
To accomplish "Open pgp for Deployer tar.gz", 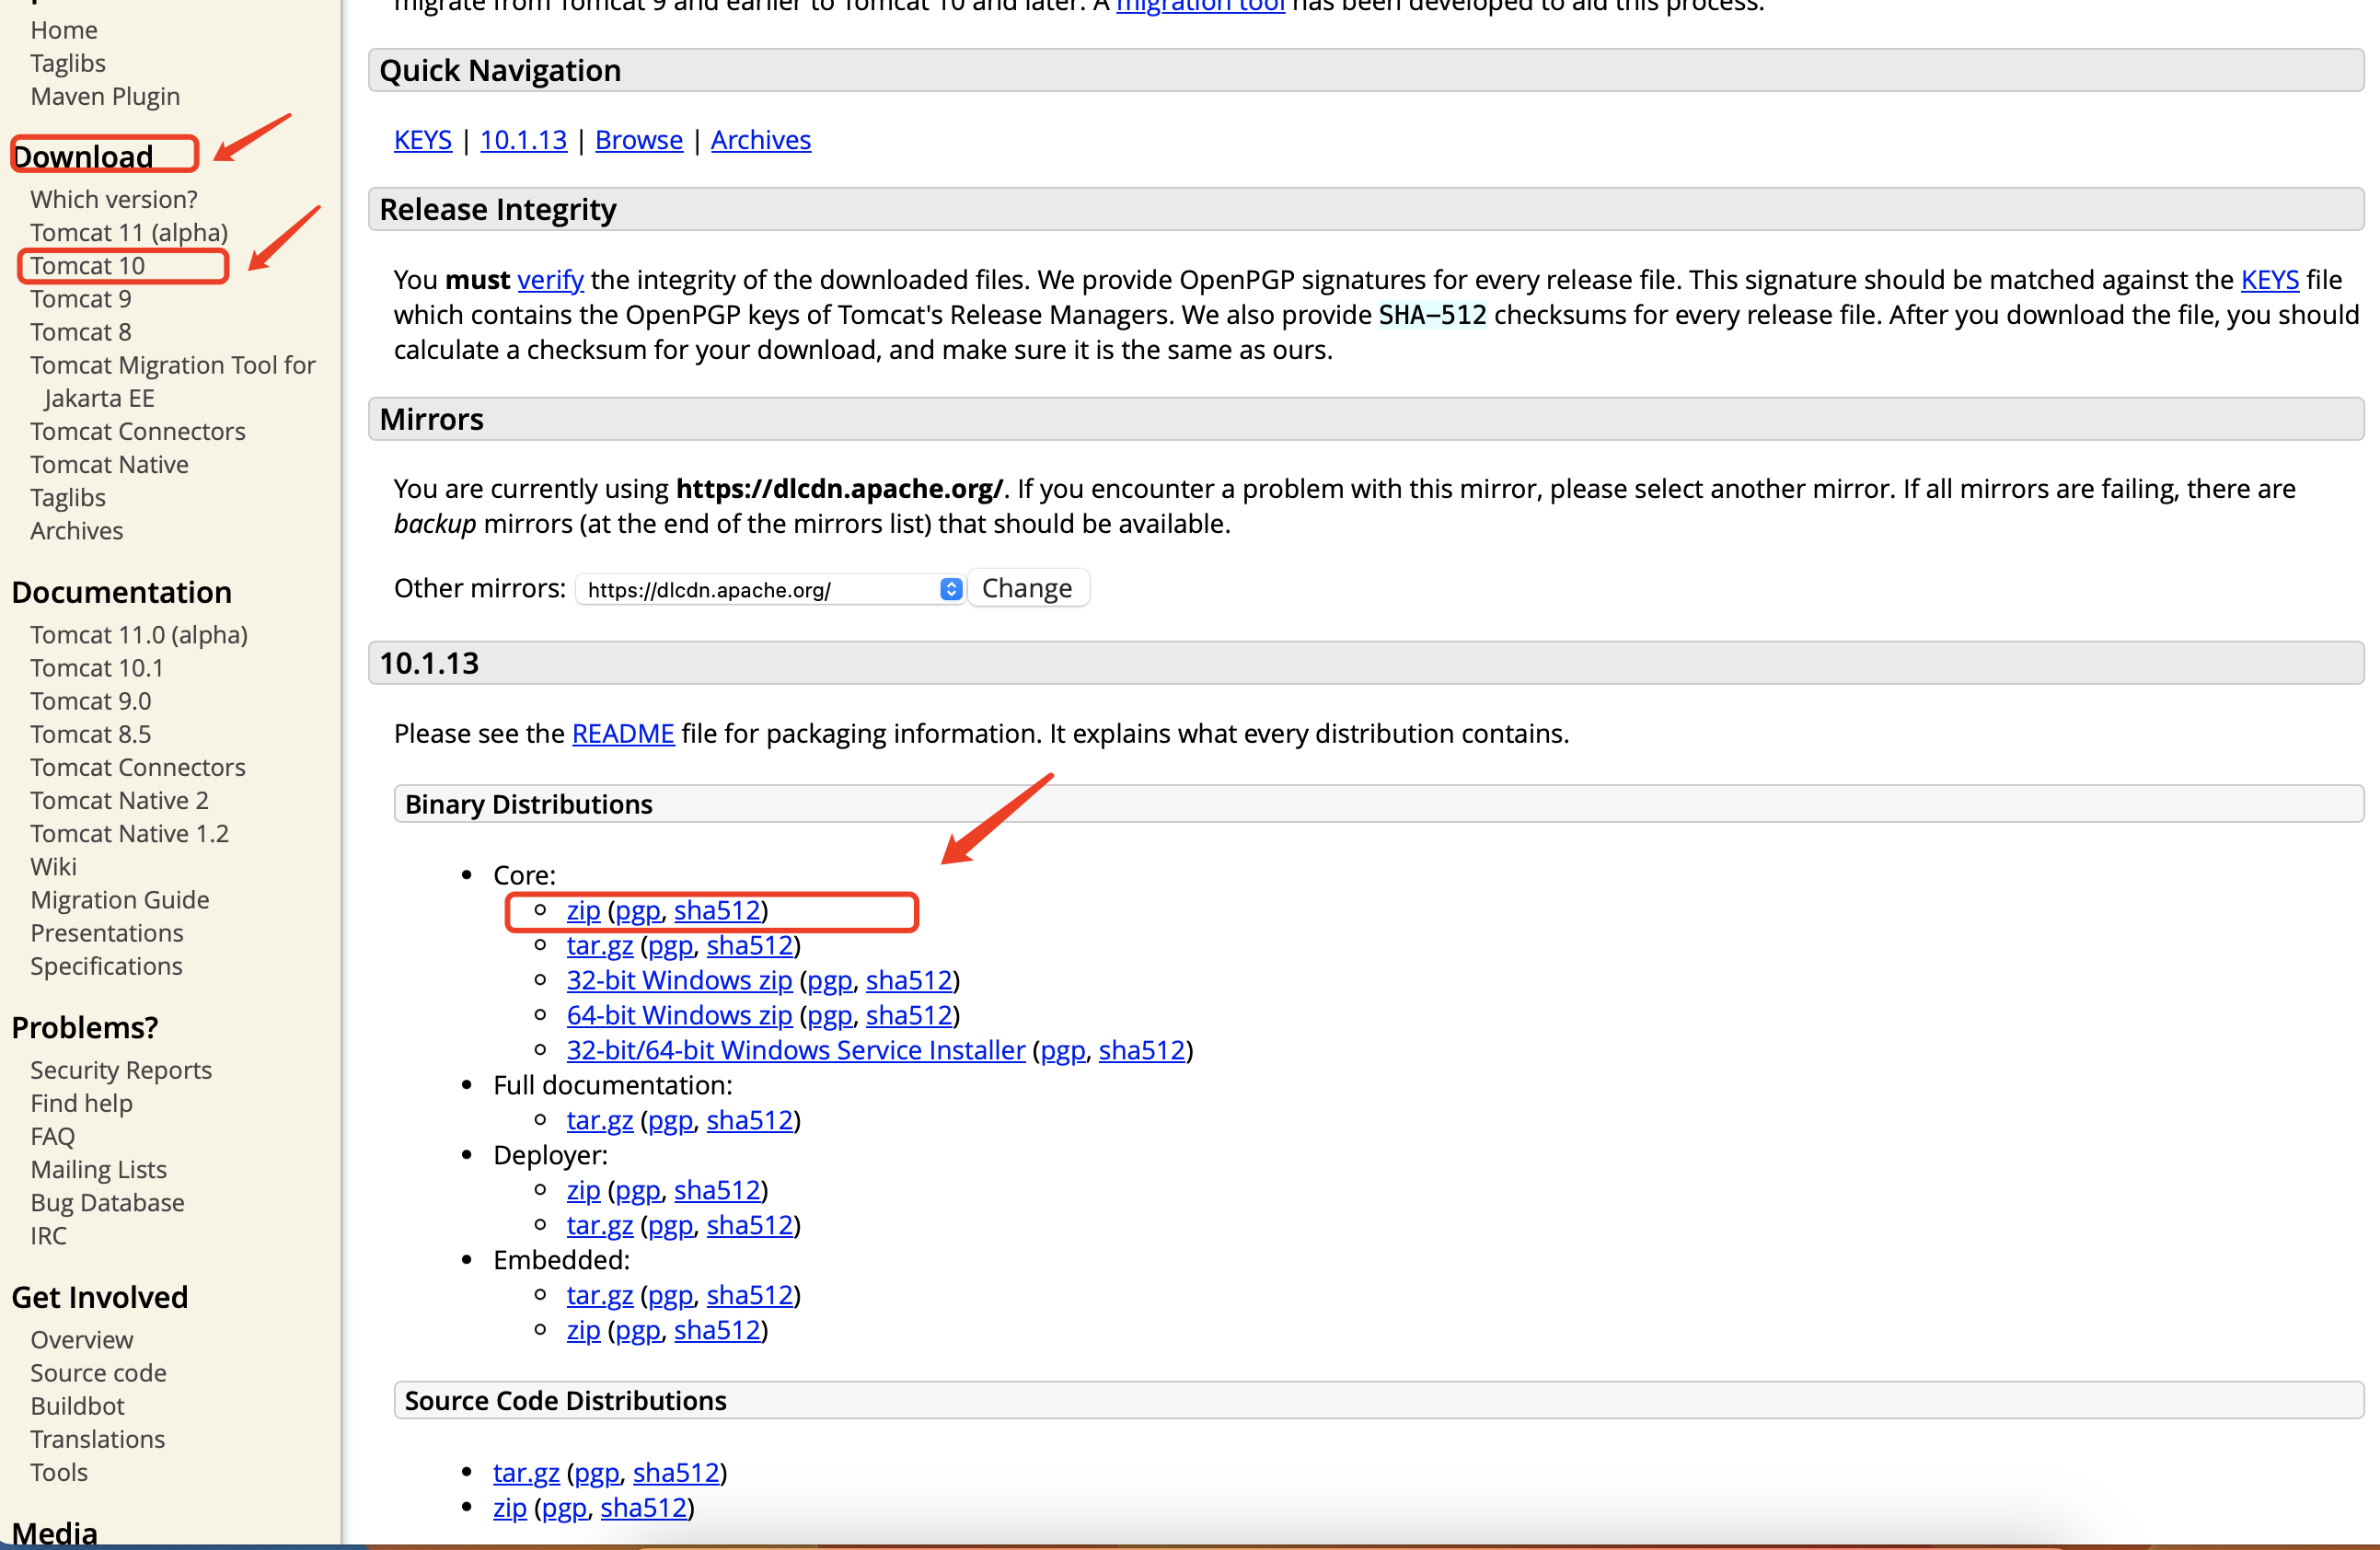I will [671, 1226].
